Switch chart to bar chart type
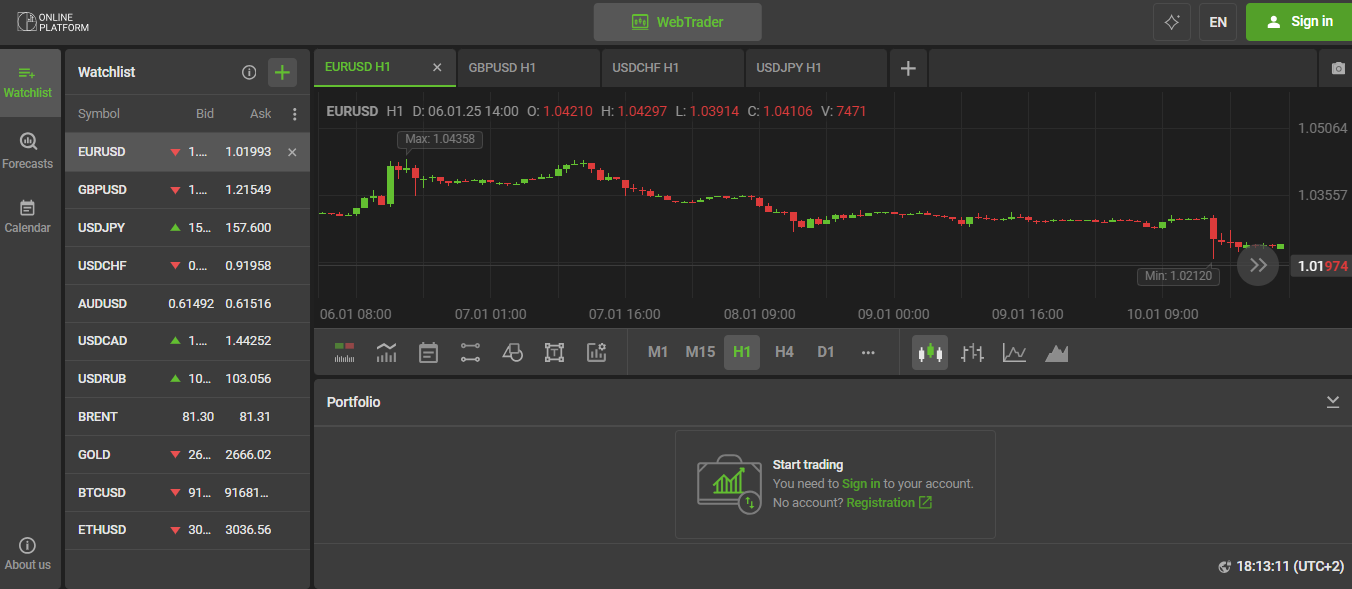The width and height of the screenshot is (1352, 589). [972, 352]
